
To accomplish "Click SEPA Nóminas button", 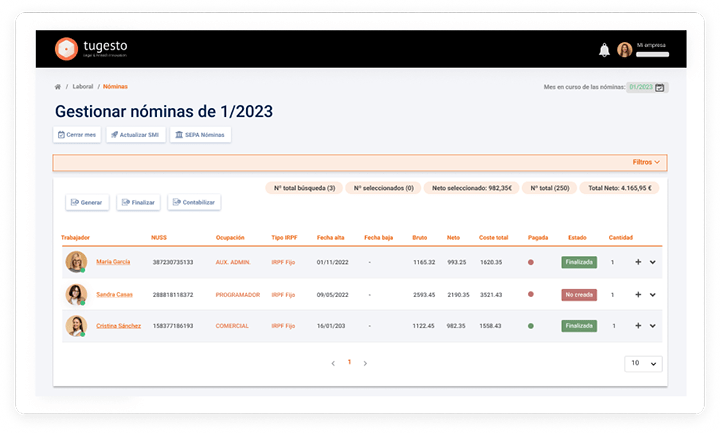I will [200, 135].
